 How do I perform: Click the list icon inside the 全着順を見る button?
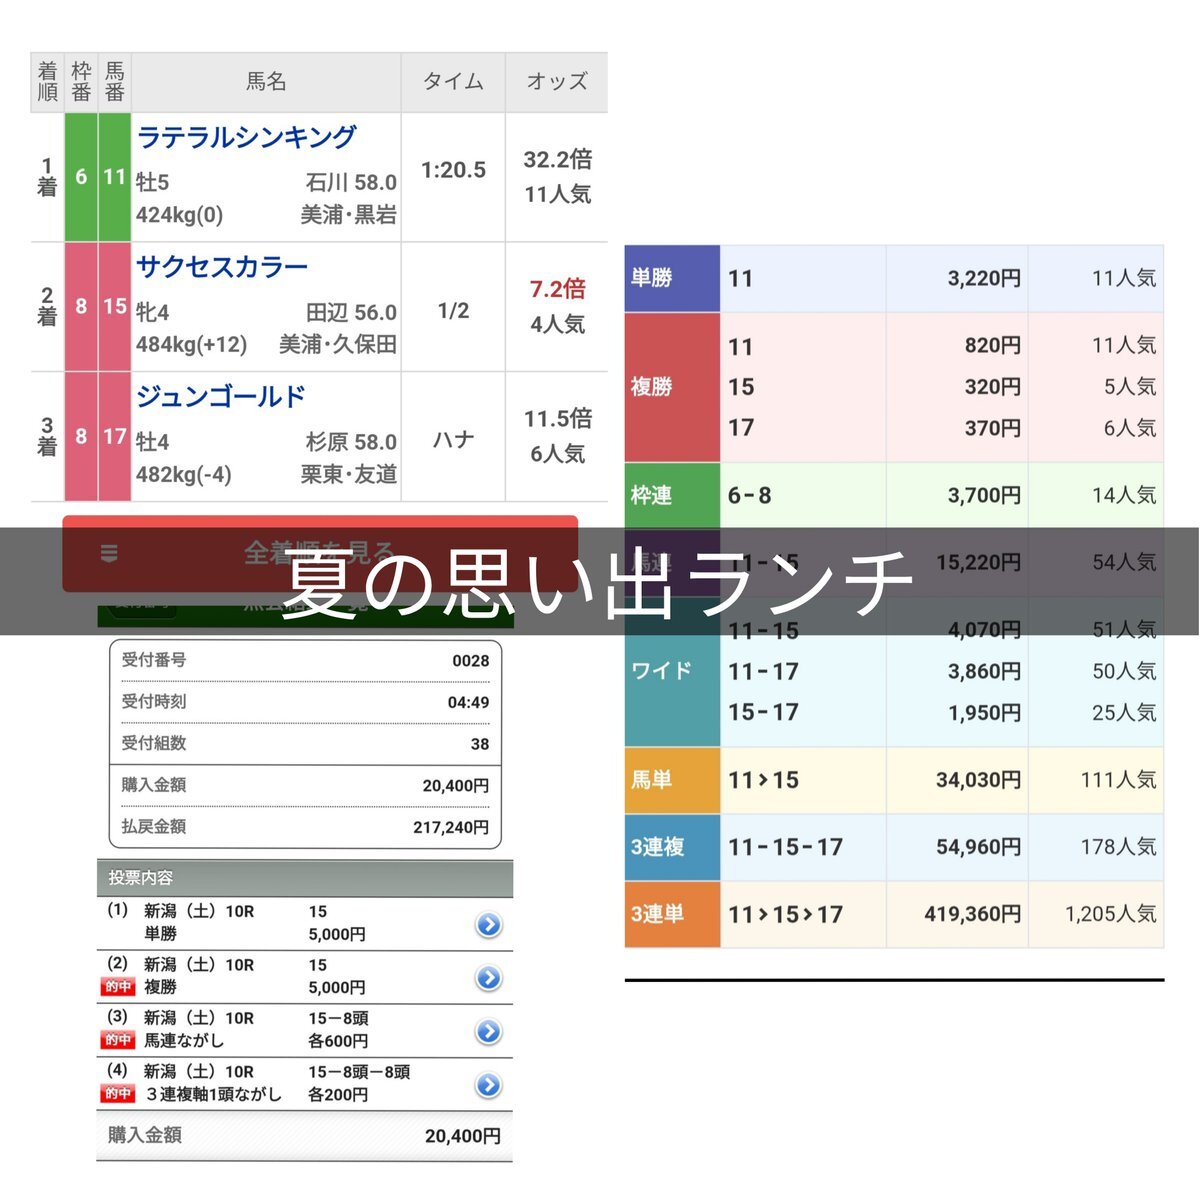[x=110, y=552]
